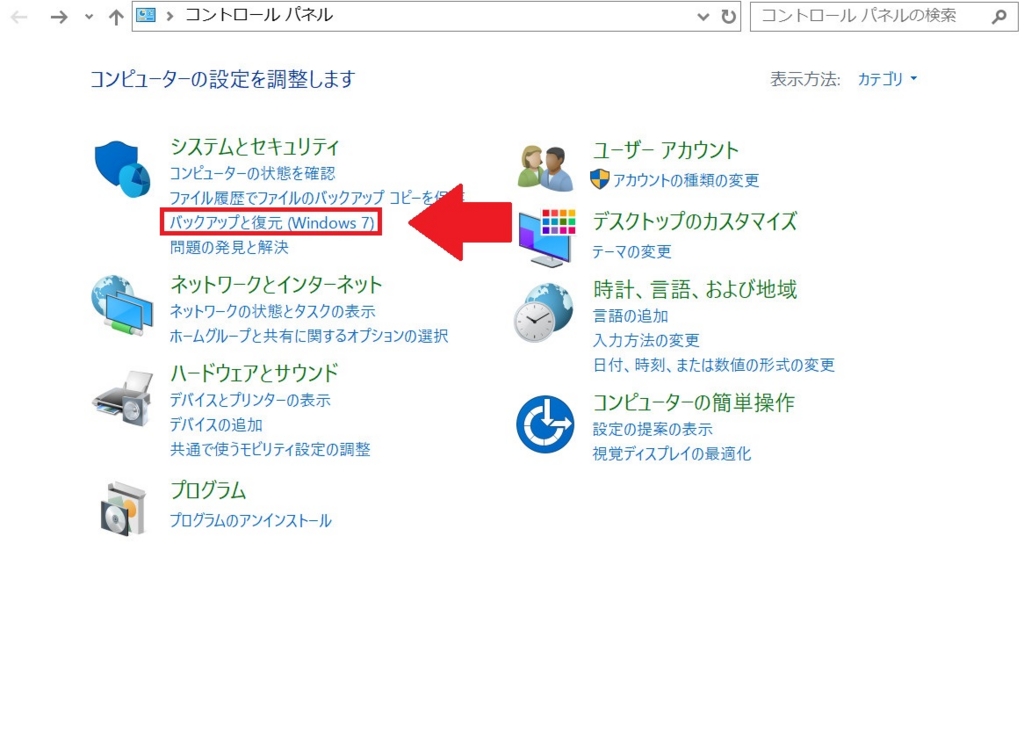Click テーマの変更 link

[x=632, y=251]
